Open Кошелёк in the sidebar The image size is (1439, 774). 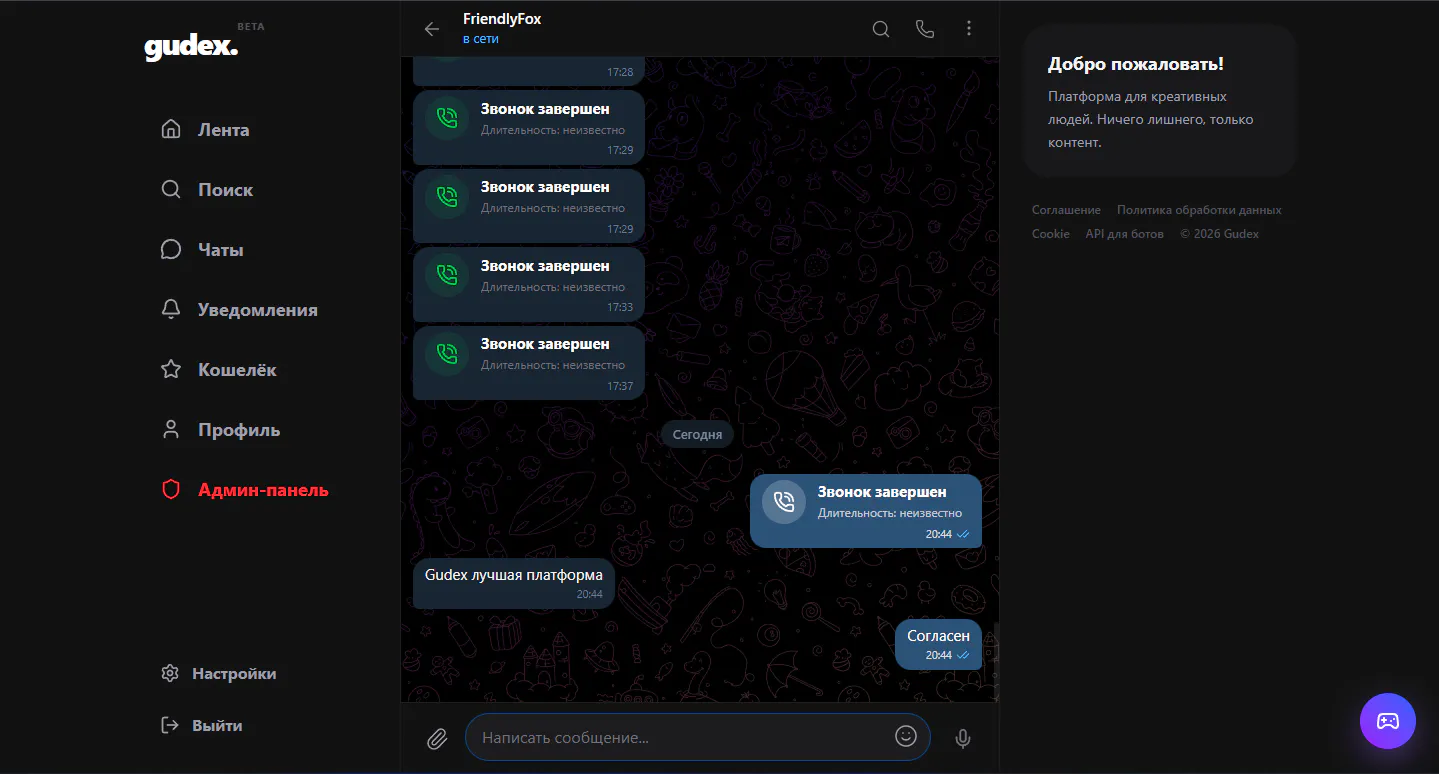coord(219,370)
